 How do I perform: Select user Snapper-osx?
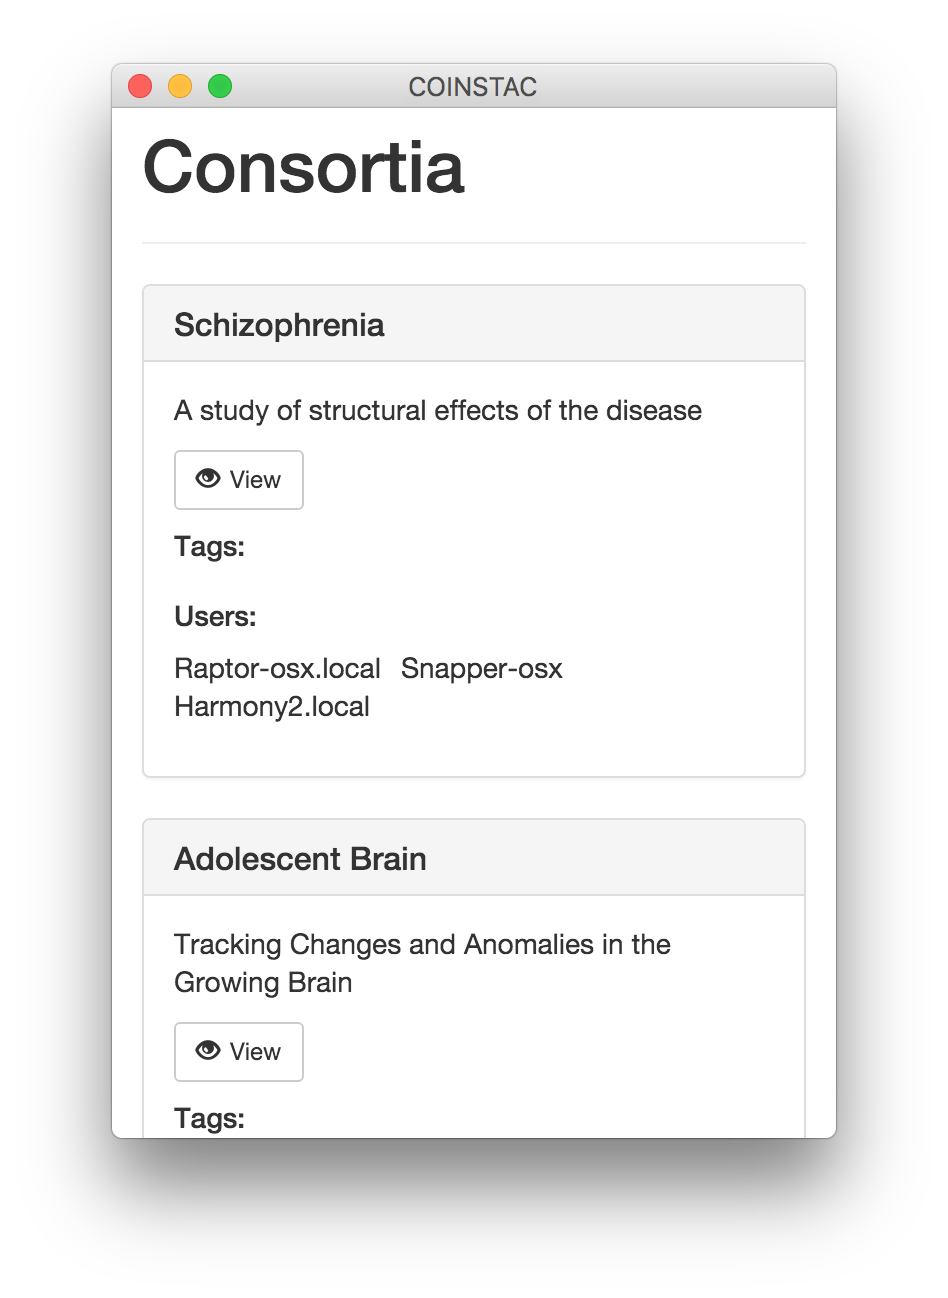(481, 668)
